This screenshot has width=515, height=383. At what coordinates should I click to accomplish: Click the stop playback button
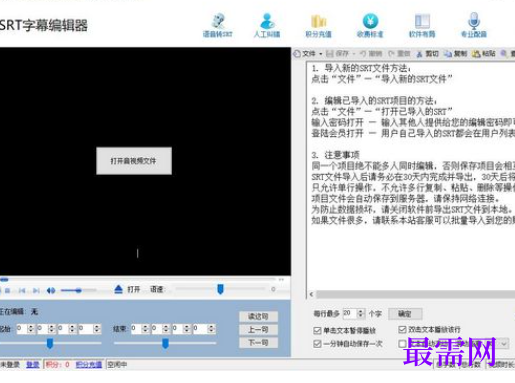tap(7, 290)
